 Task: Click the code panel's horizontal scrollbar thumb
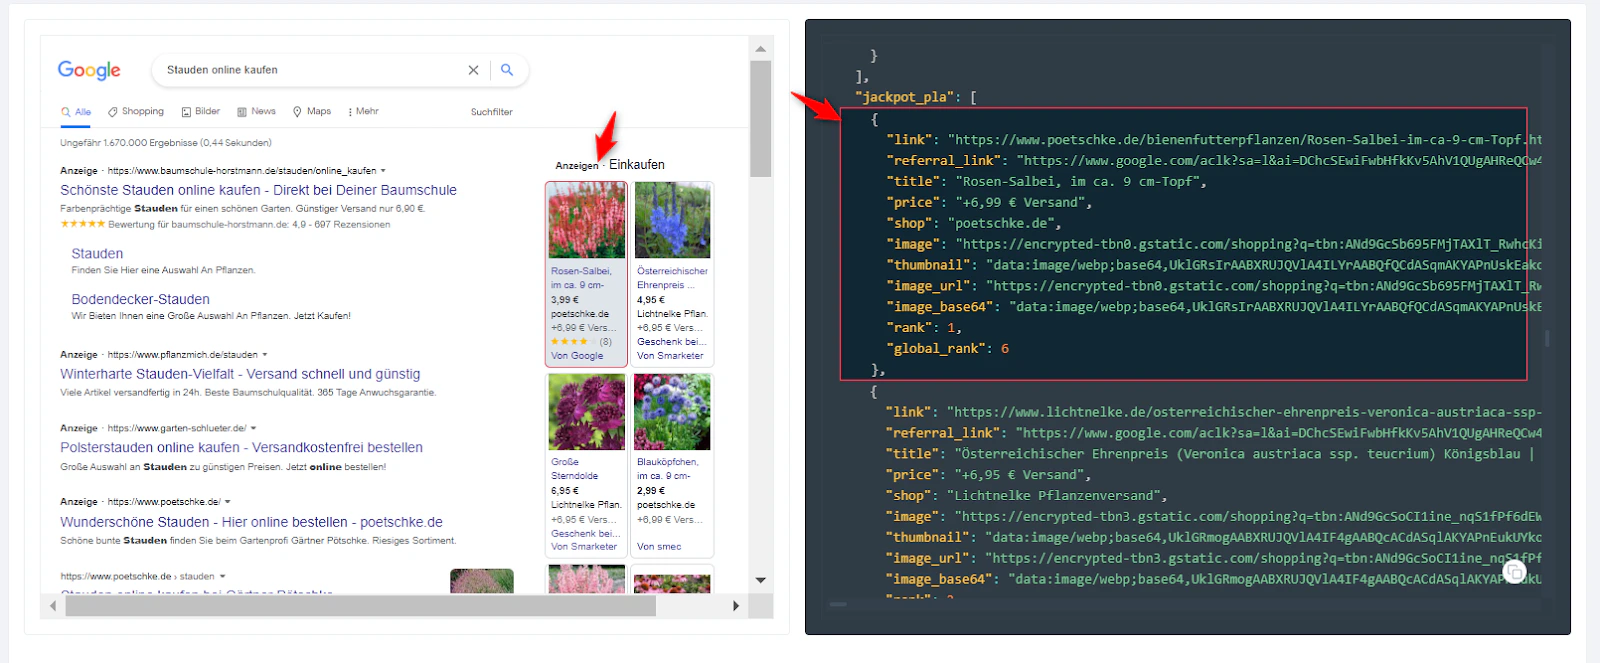tap(838, 604)
